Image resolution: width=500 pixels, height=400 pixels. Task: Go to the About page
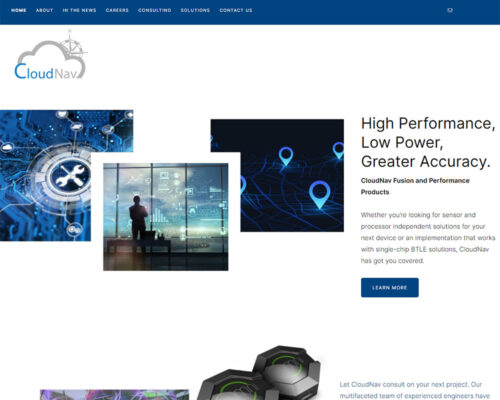click(45, 10)
